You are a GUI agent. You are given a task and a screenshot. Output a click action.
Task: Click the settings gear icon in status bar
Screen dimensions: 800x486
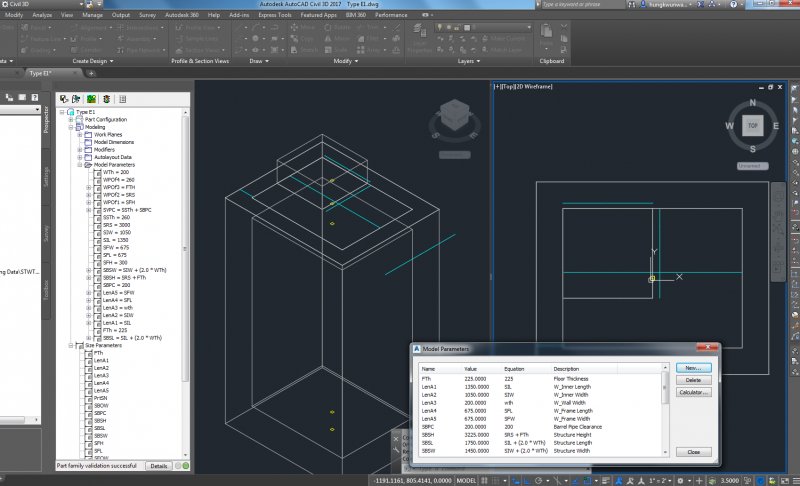point(680,480)
